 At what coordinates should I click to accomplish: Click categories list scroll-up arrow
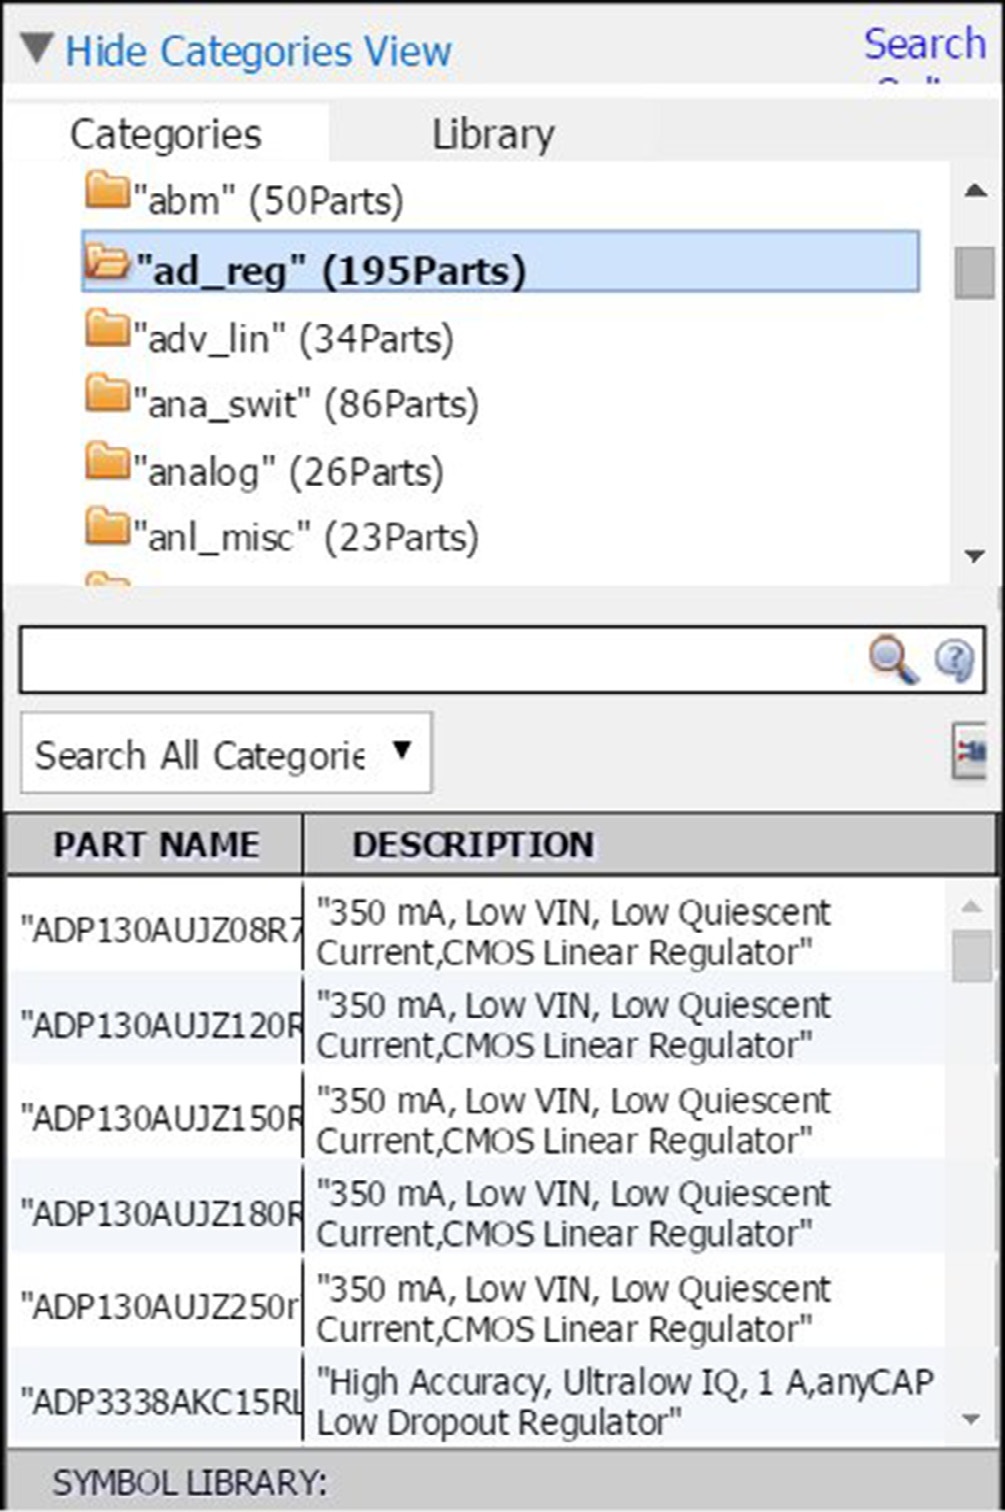point(975,190)
